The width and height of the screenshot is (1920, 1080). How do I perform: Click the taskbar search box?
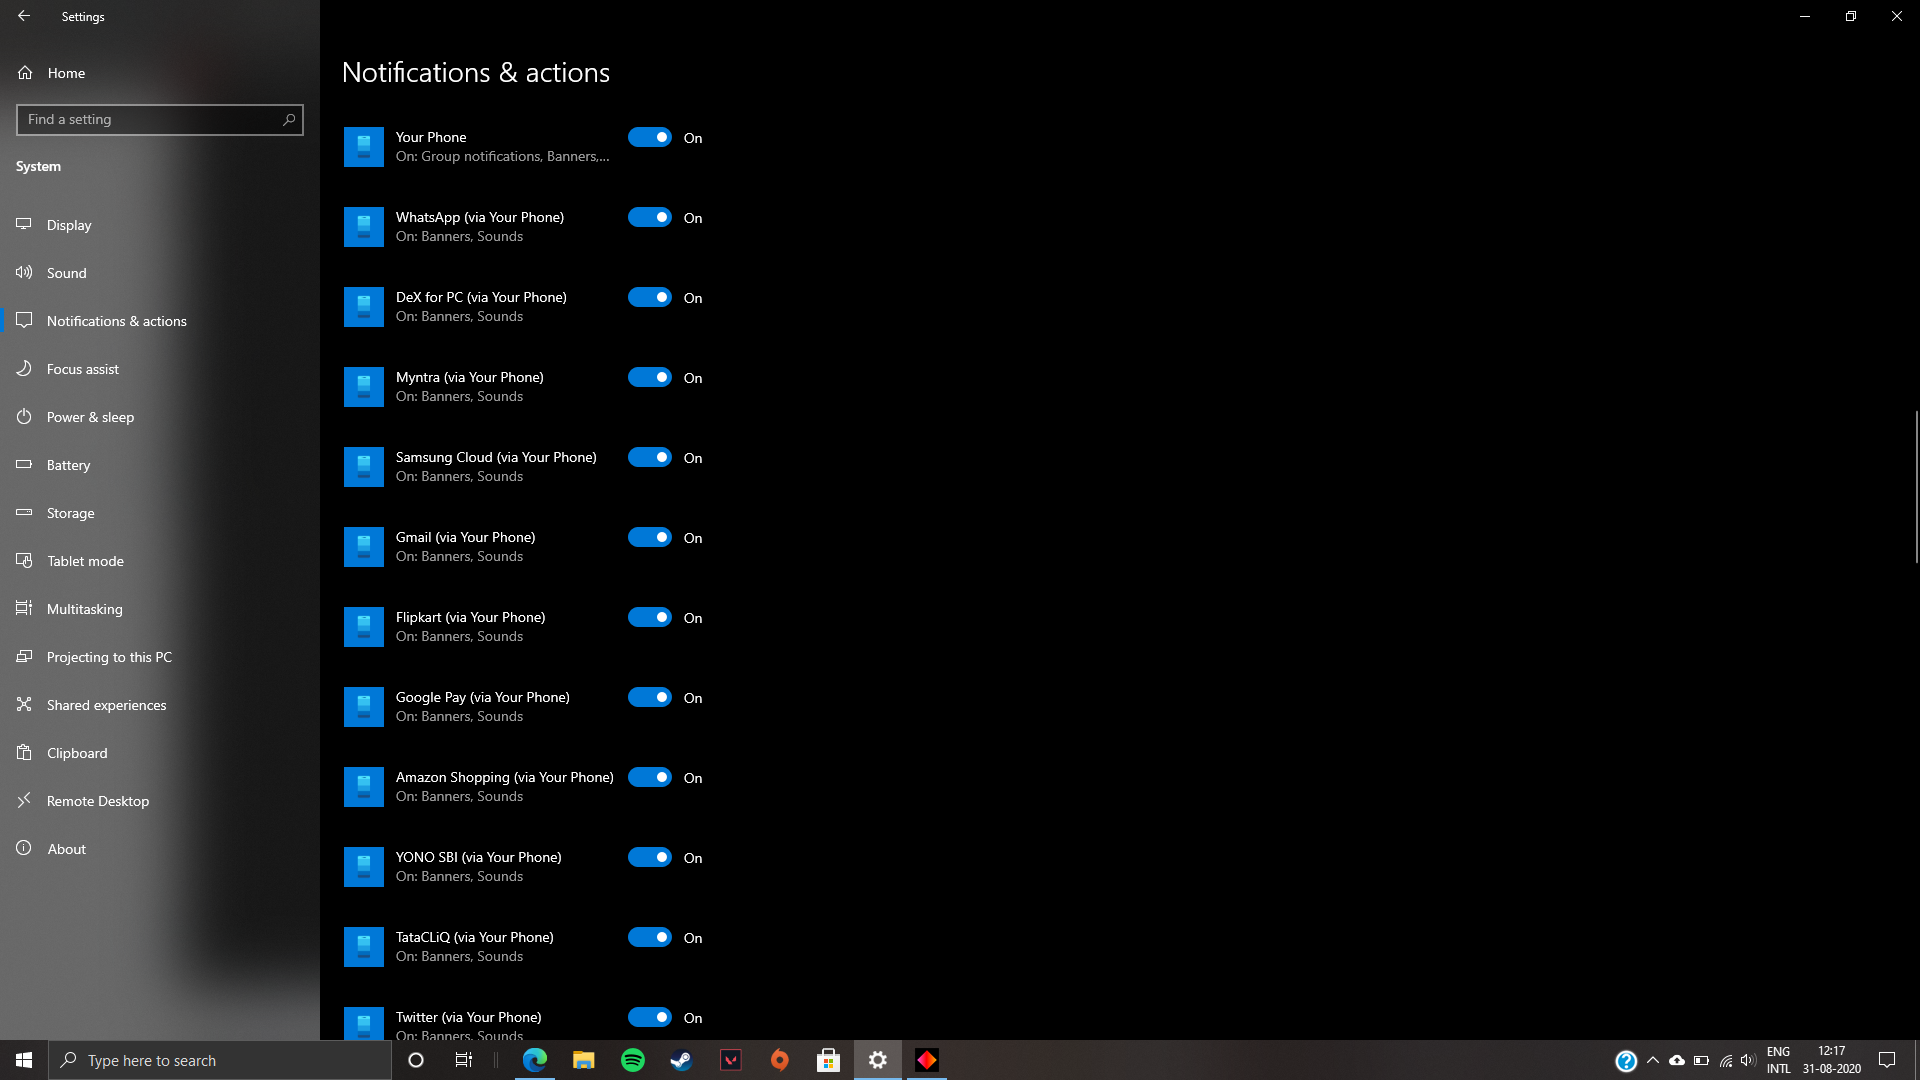[220, 1060]
